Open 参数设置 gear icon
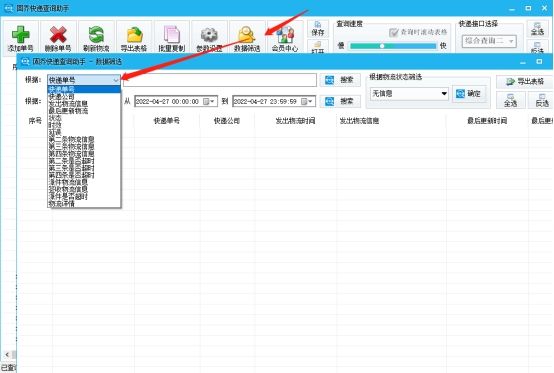This screenshot has height=373, width=554. (x=209, y=35)
